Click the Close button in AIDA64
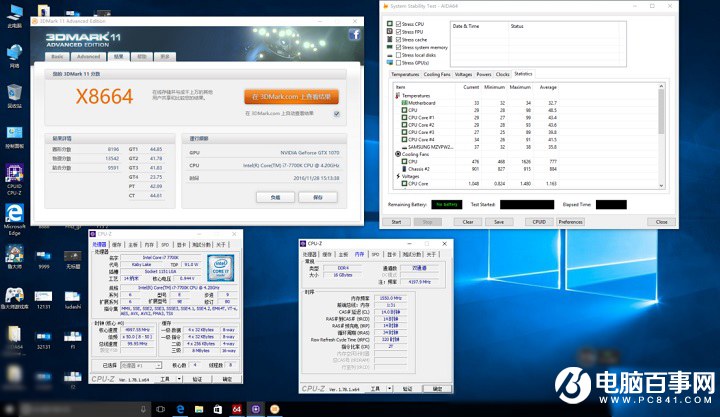Screen dimensions: 720x417 point(661,222)
